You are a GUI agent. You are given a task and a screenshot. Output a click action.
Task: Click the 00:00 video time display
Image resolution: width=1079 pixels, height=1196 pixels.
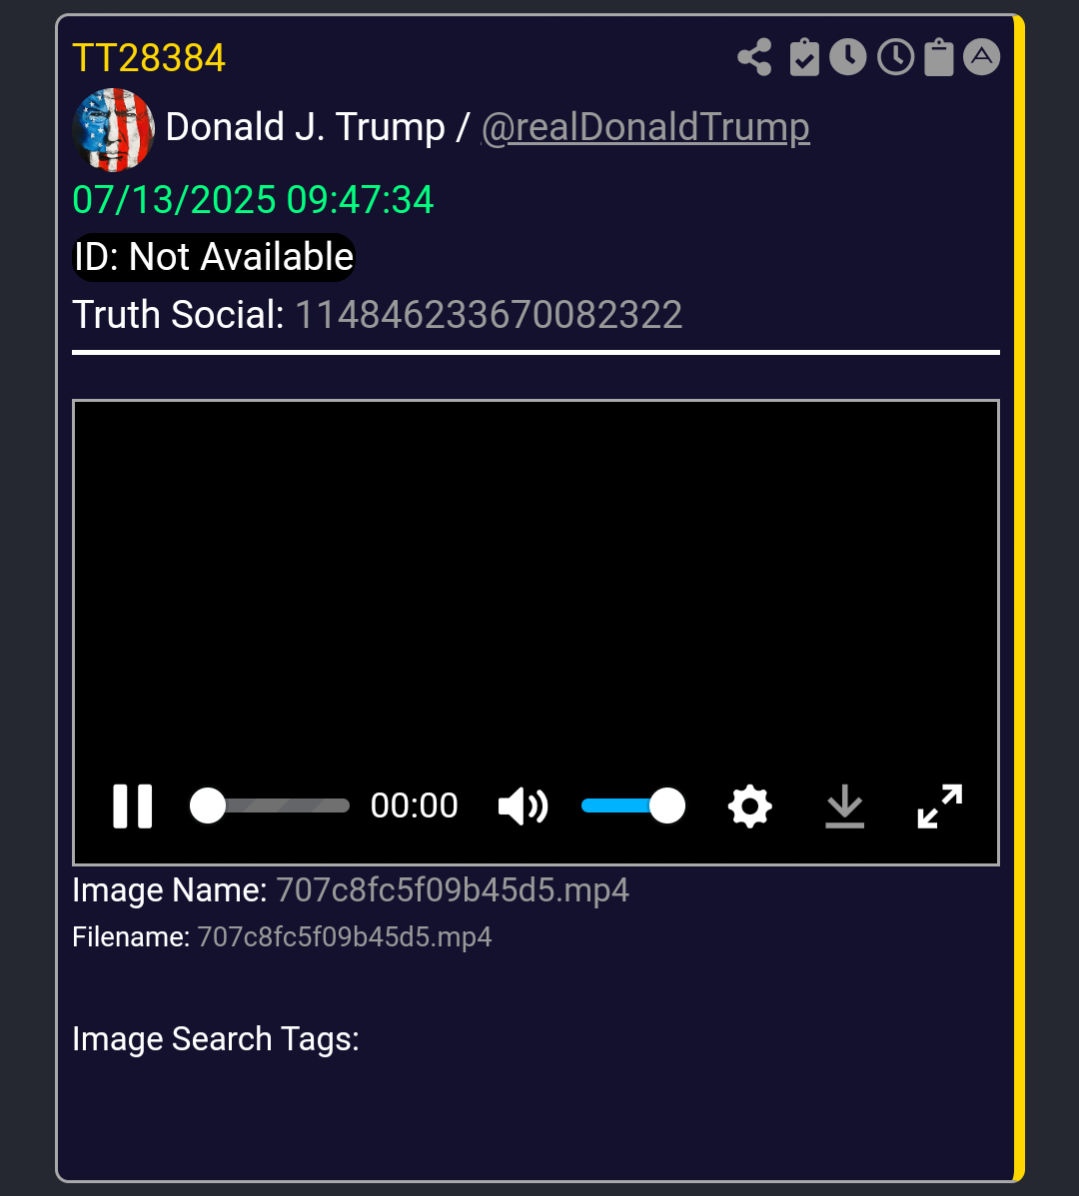pos(414,805)
